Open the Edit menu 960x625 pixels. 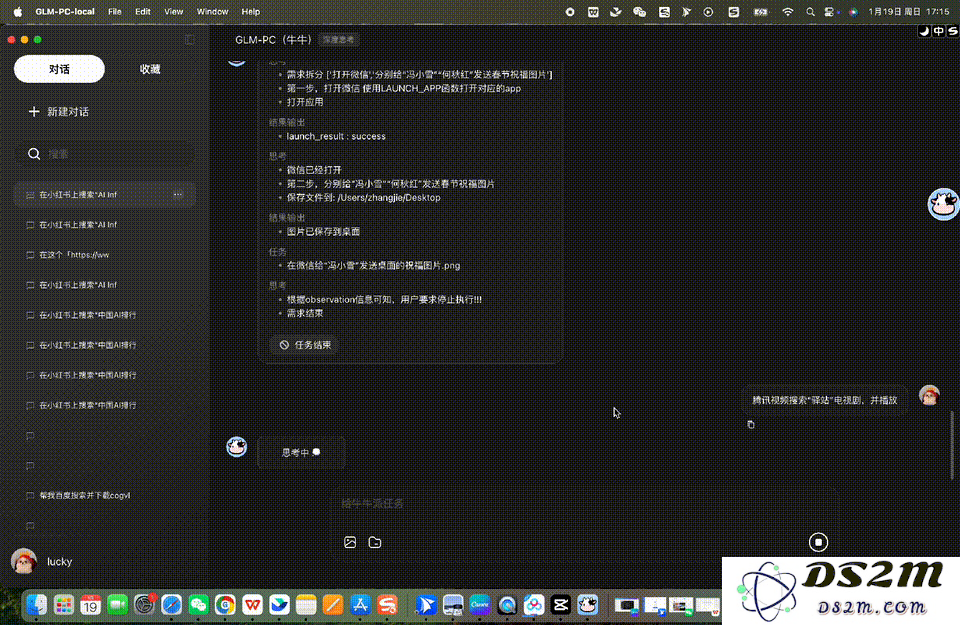[143, 12]
